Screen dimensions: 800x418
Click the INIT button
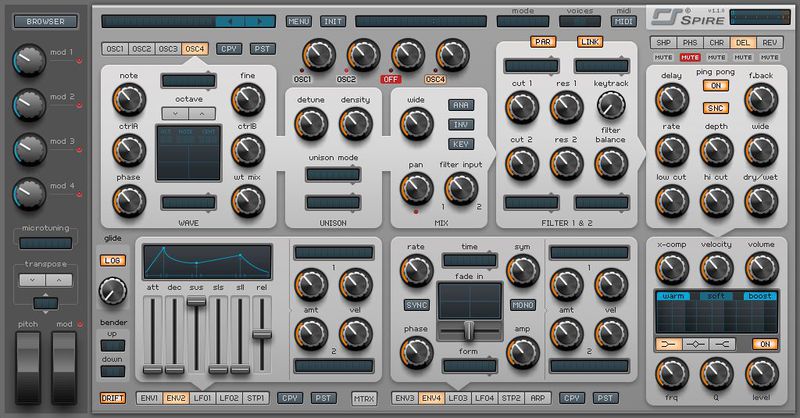[332, 21]
